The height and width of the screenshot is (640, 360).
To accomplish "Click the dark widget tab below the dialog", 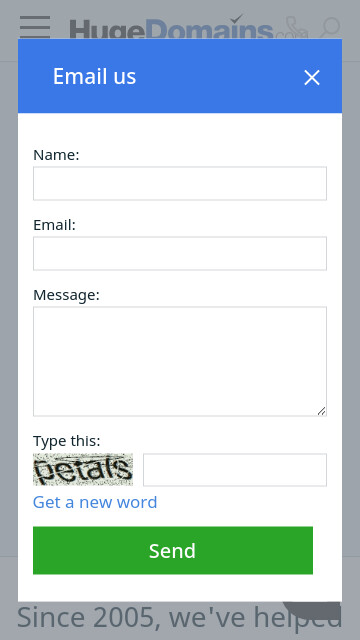I will (x=312, y=610).
